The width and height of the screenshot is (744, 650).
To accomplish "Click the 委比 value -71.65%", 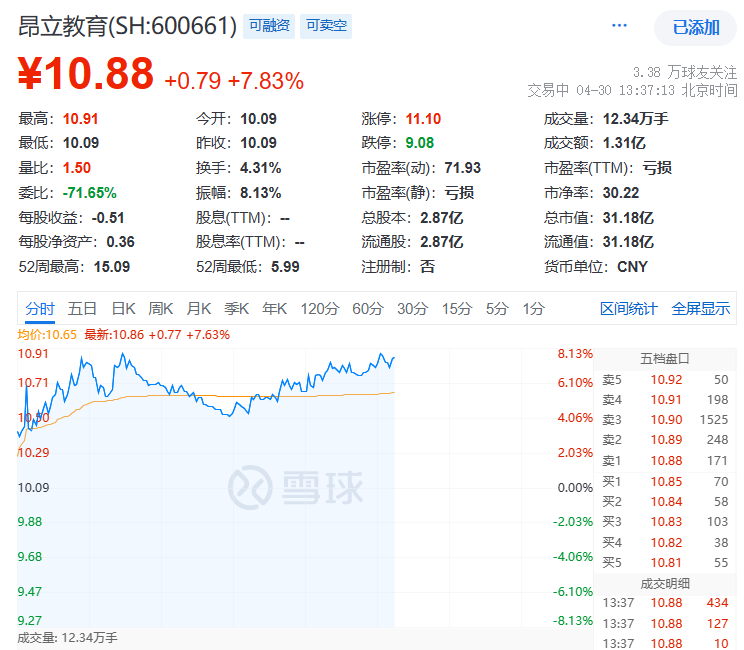I will [x=90, y=193].
